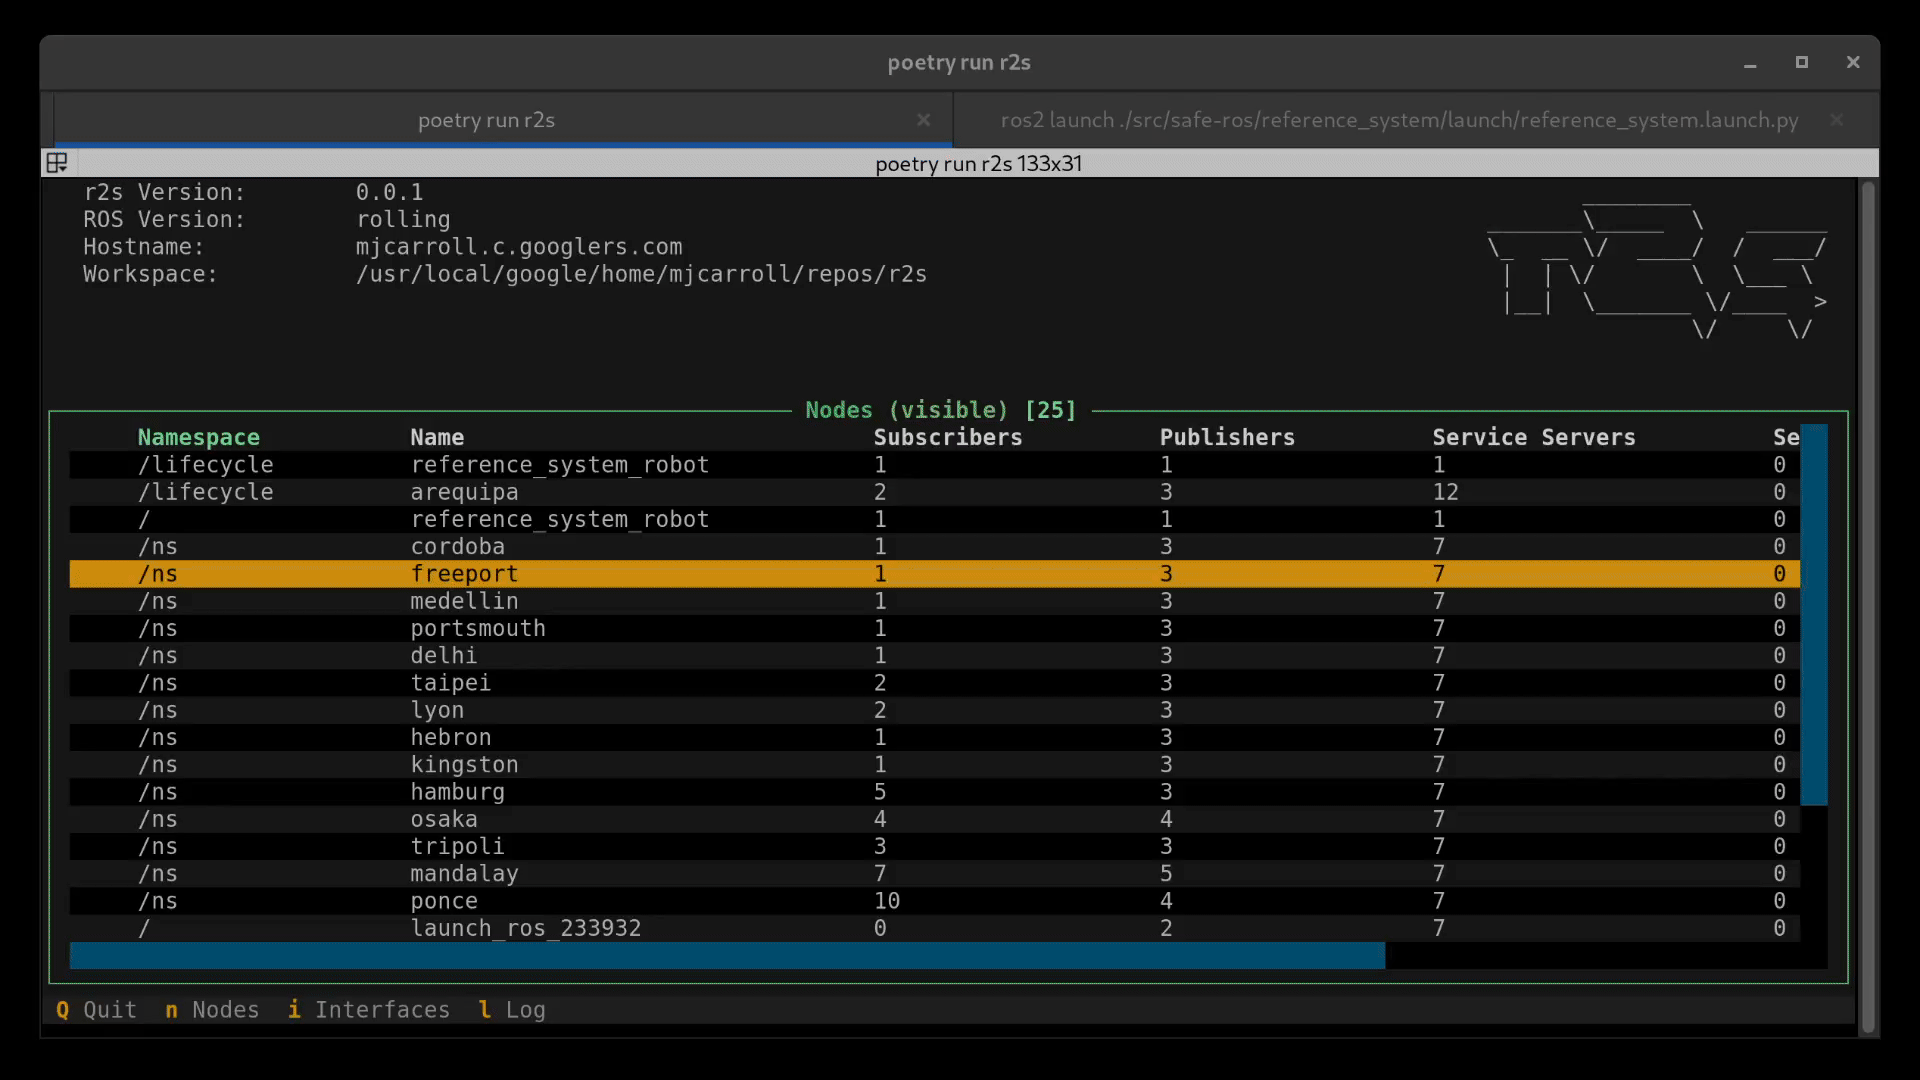Open the Nodes view from footer

point(212,1010)
